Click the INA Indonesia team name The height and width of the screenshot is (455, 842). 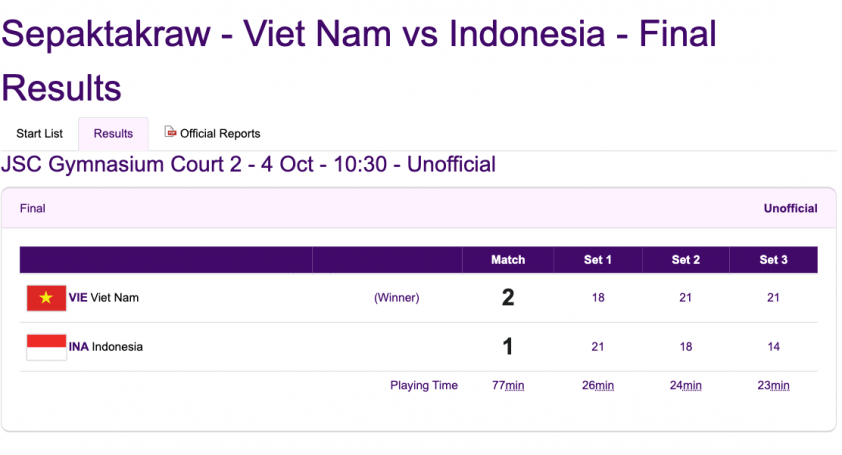click(x=106, y=347)
